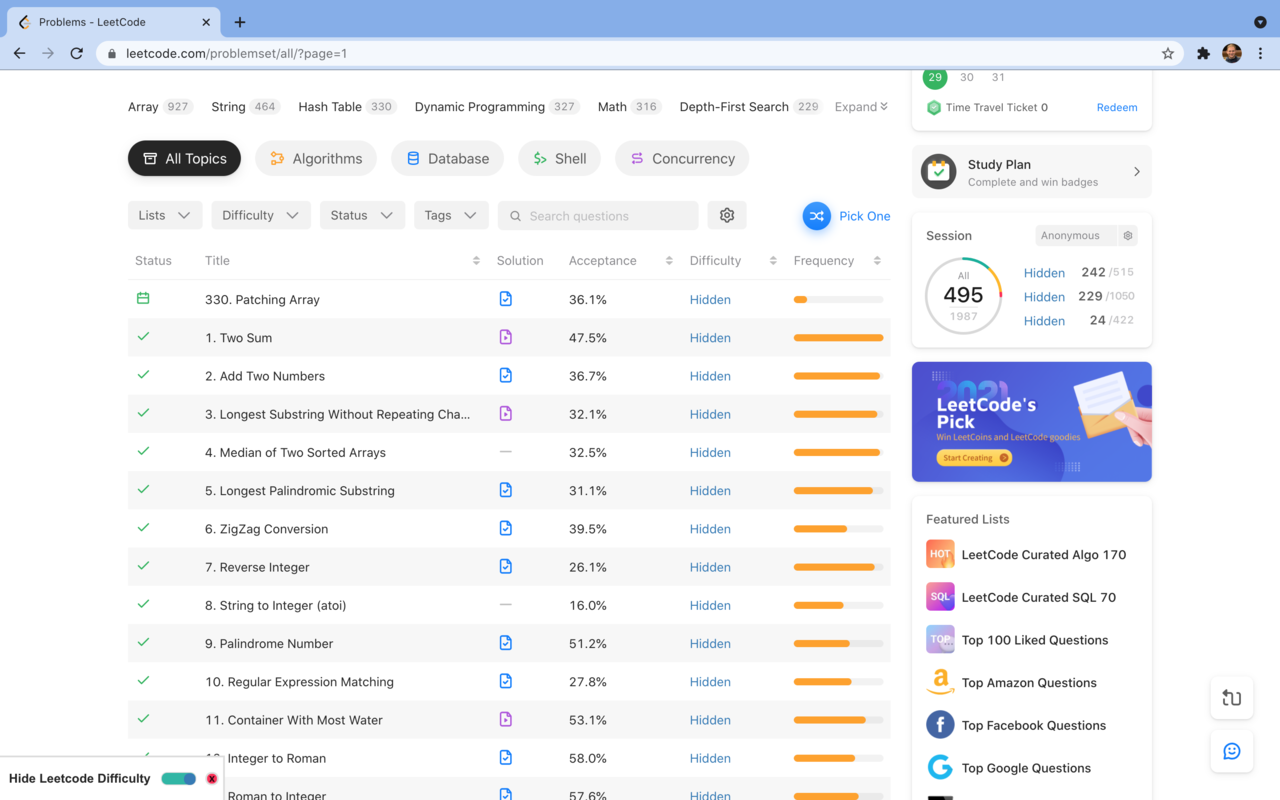Expand the topic tags list

[861, 107]
